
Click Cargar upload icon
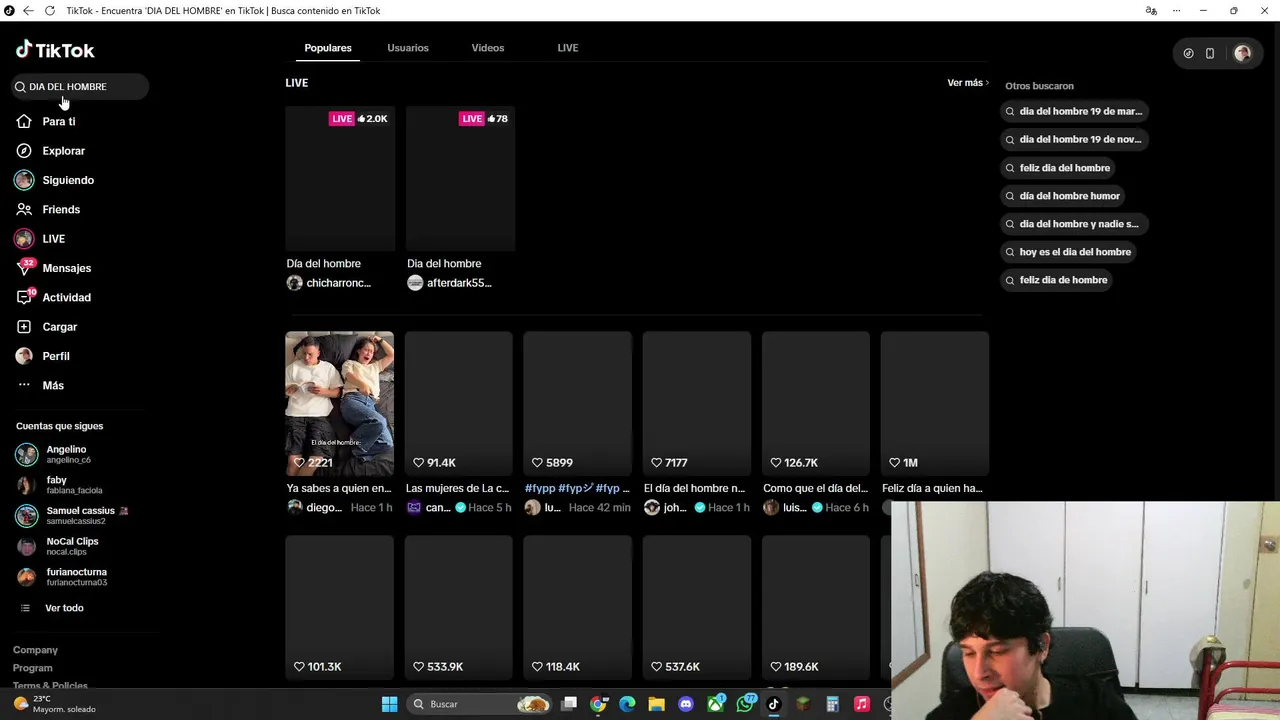click(x=24, y=327)
